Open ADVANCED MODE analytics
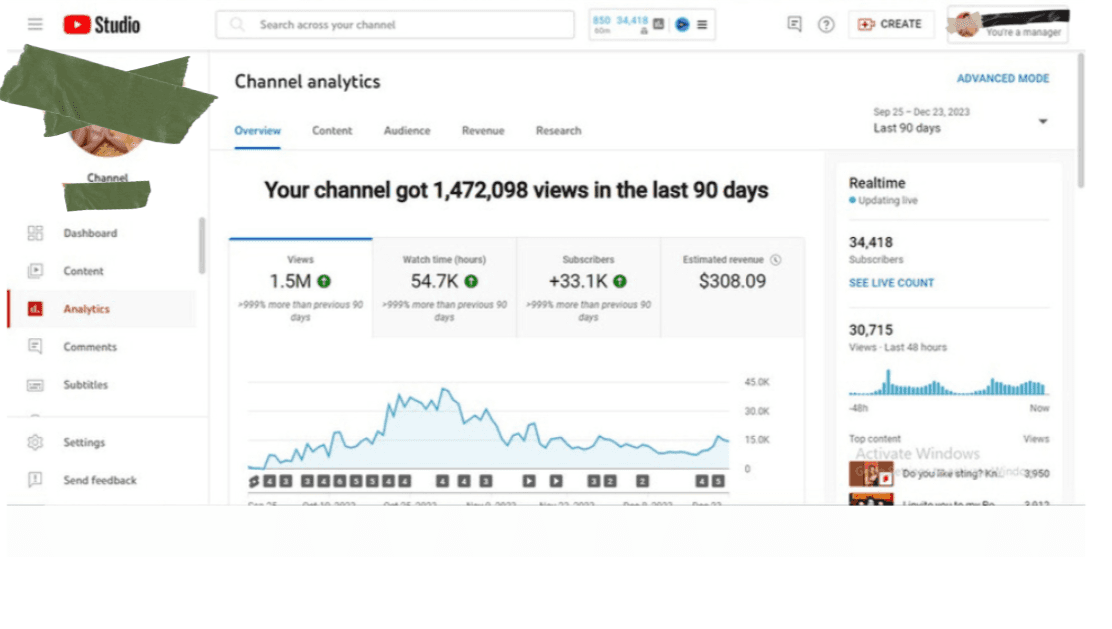The image size is (1112, 629). point(1003,78)
